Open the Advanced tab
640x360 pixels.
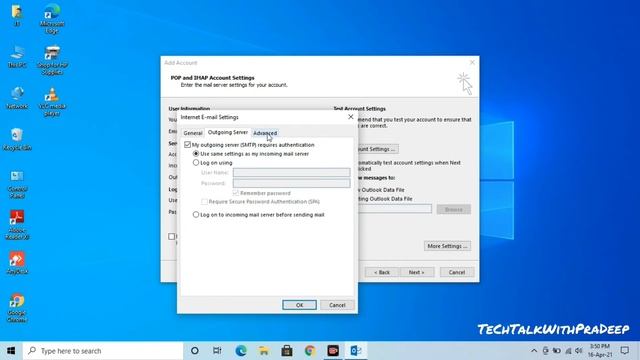(265, 133)
